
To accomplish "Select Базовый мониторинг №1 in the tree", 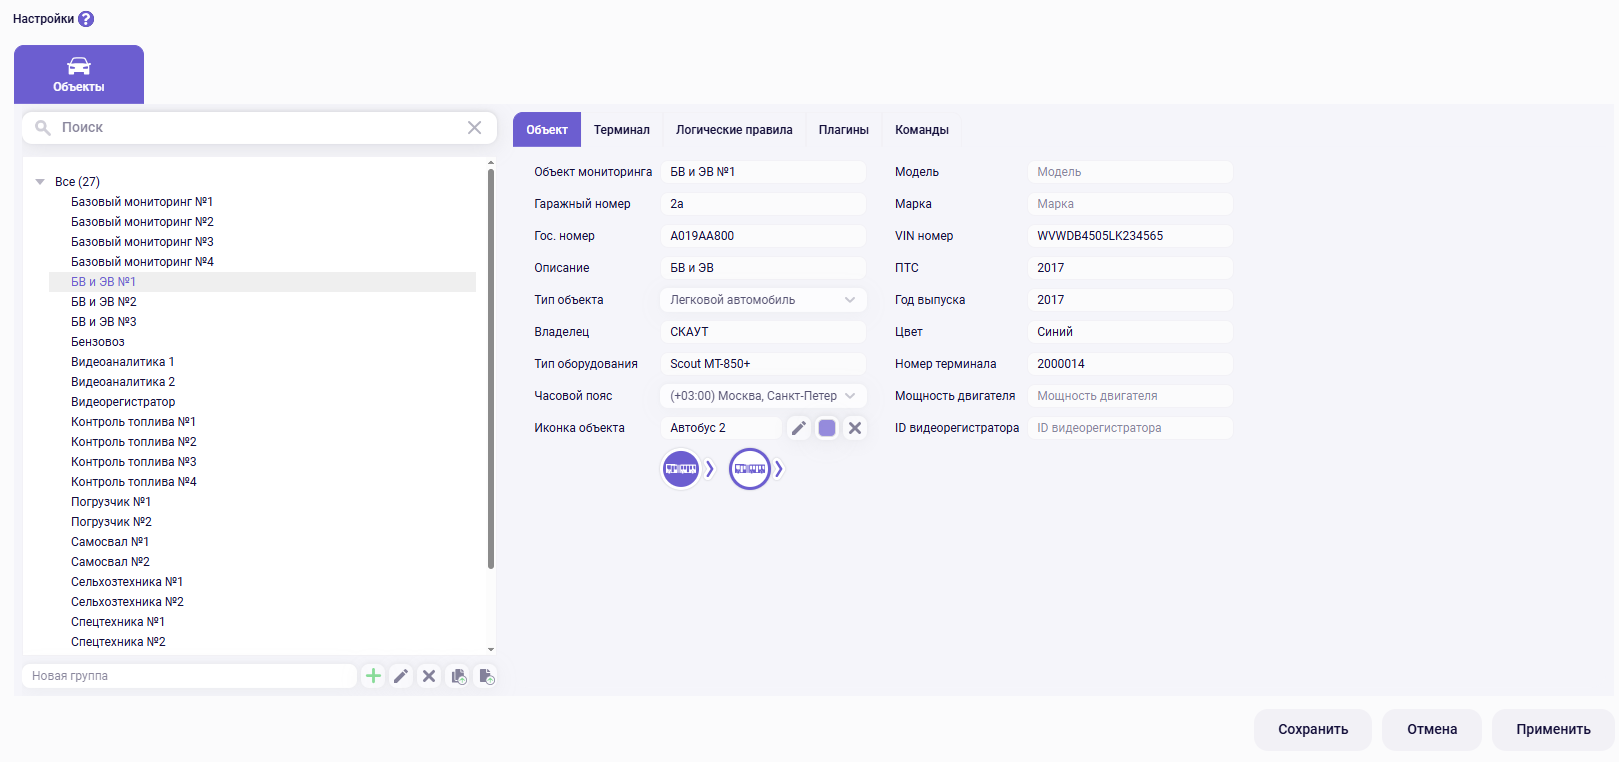I will pyautogui.click(x=142, y=202).
